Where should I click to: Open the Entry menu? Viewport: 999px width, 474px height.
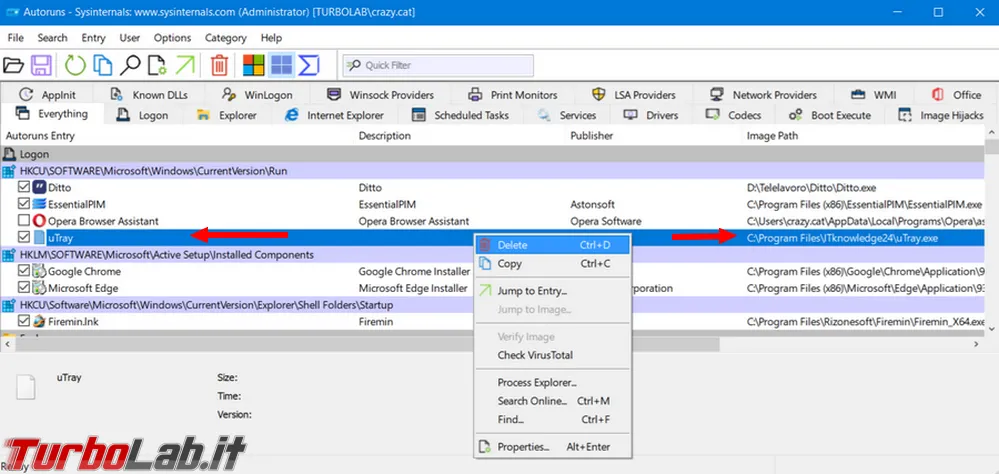pos(93,38)
